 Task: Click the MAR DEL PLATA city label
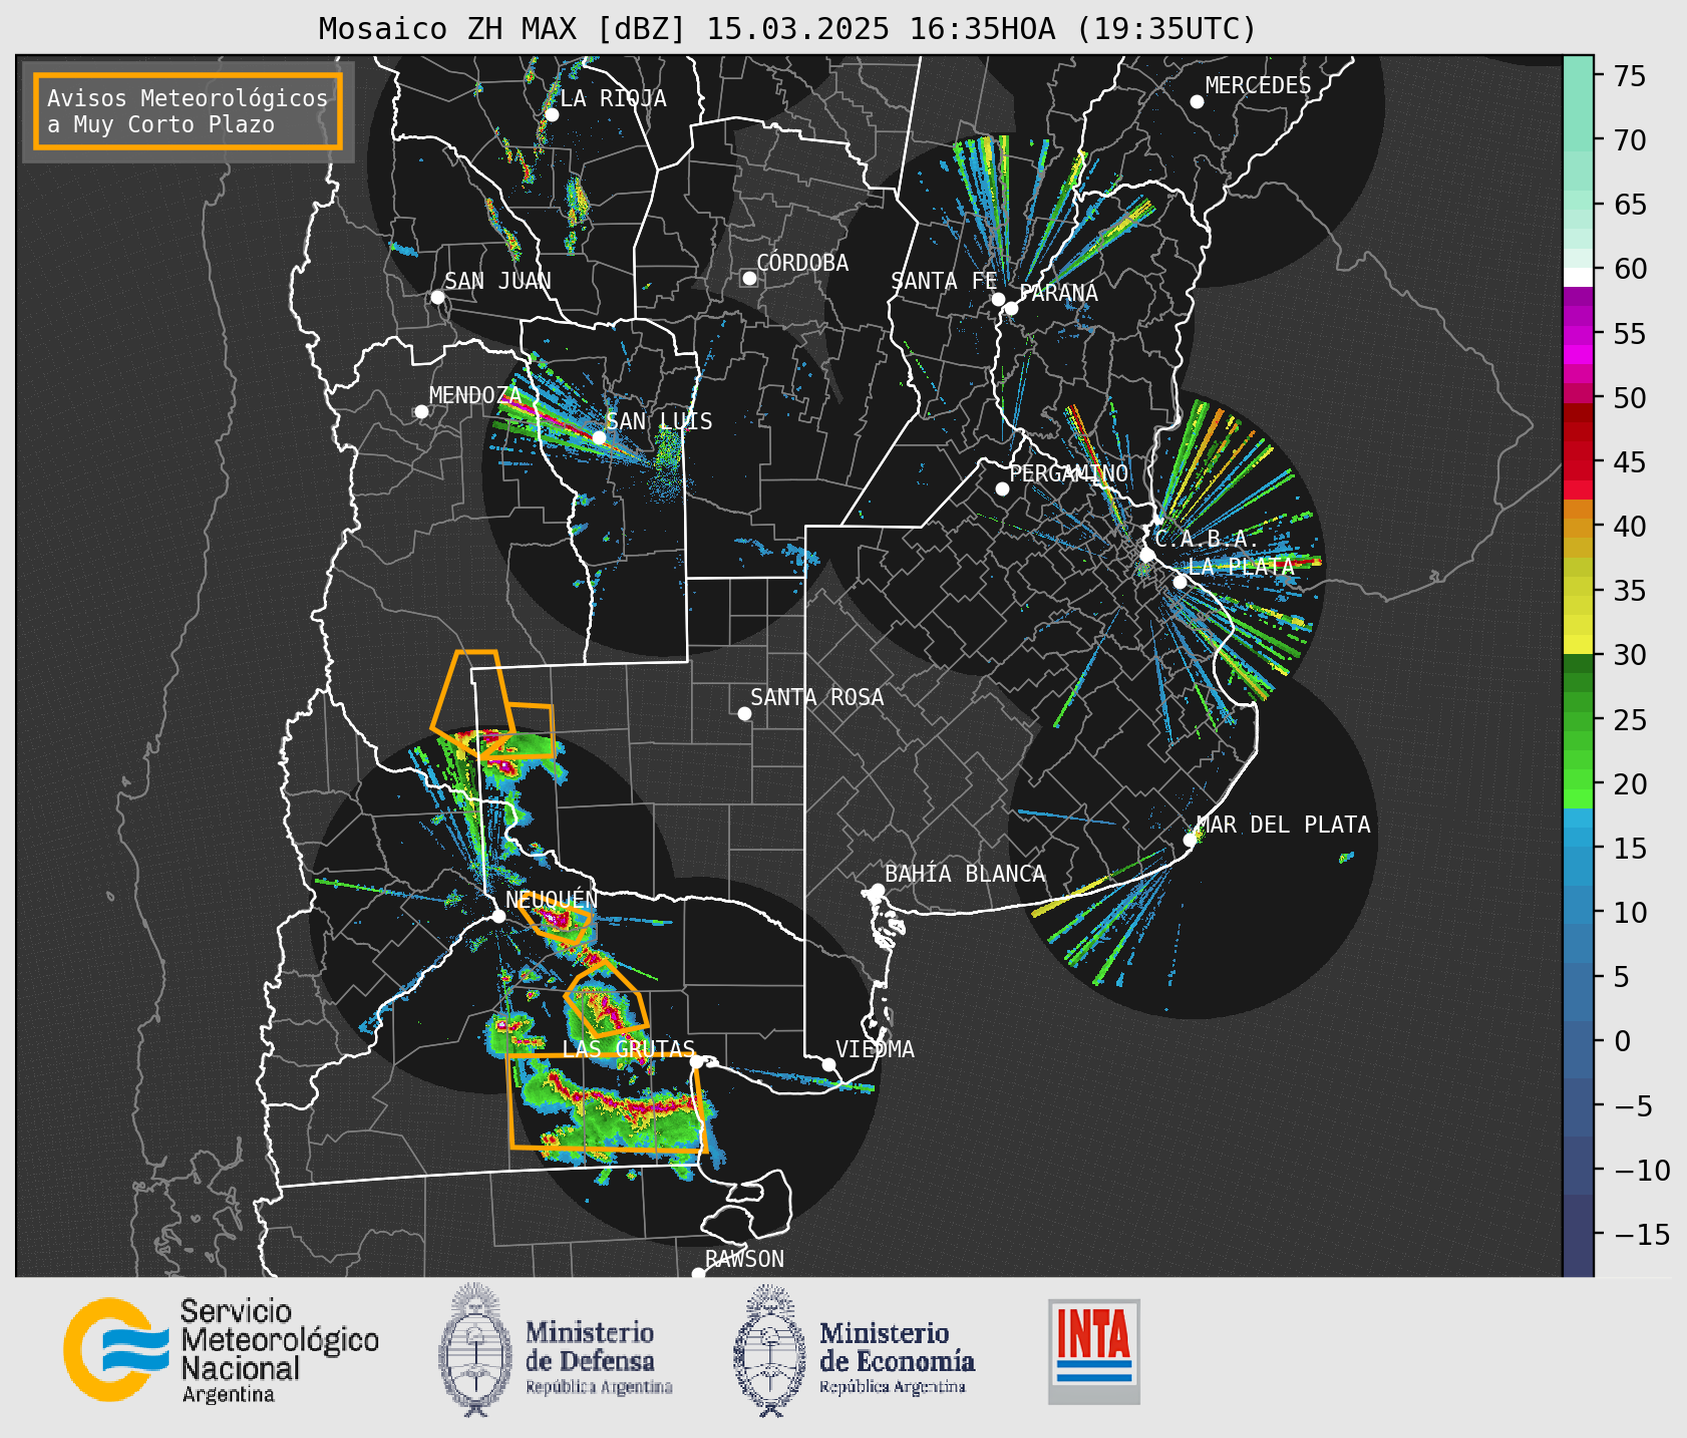click(1284, 825)
